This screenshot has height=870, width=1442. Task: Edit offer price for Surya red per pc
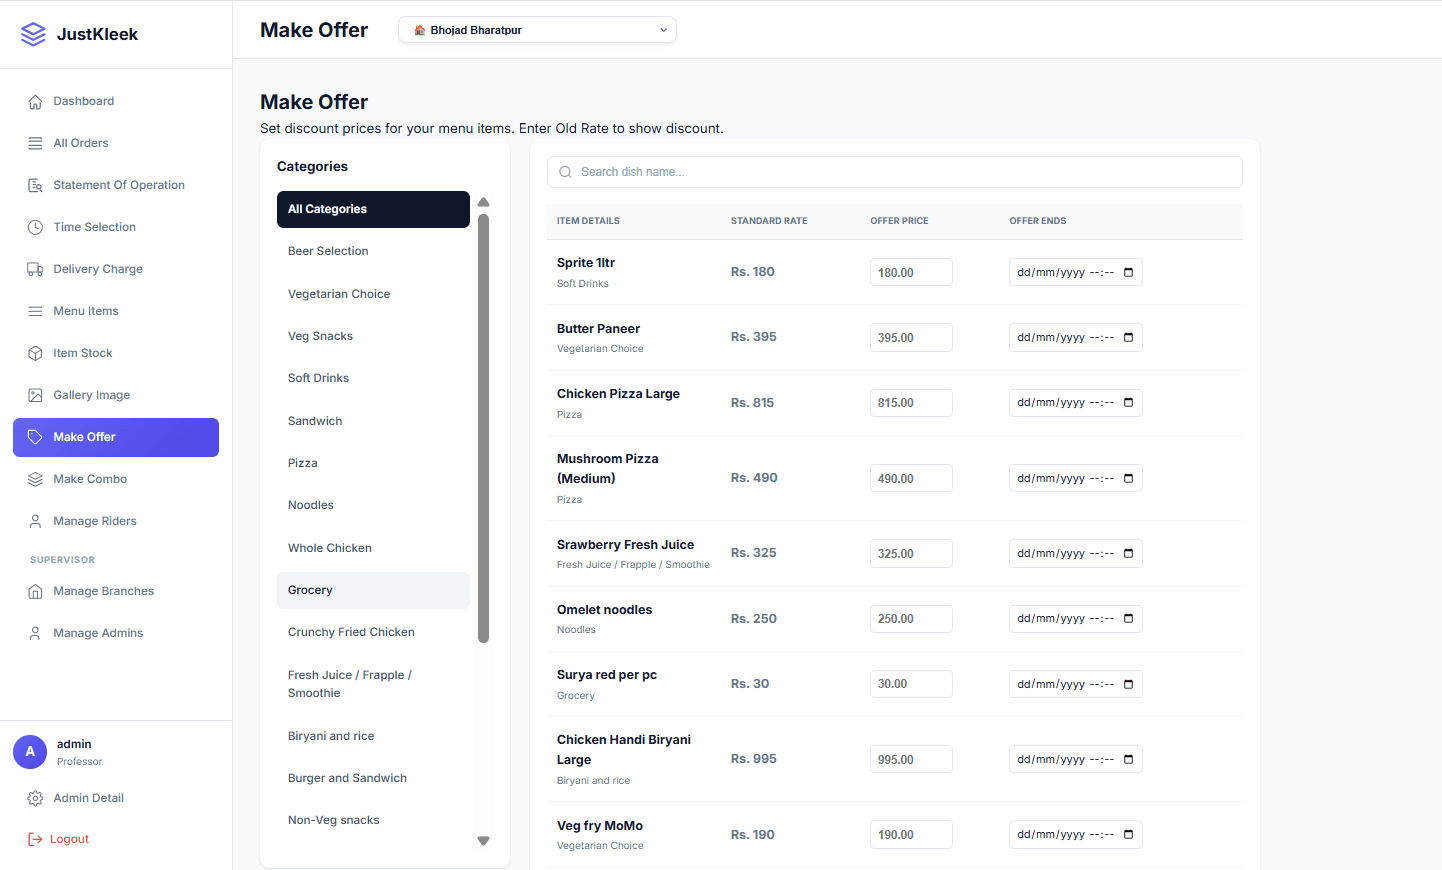pos(911,684)
